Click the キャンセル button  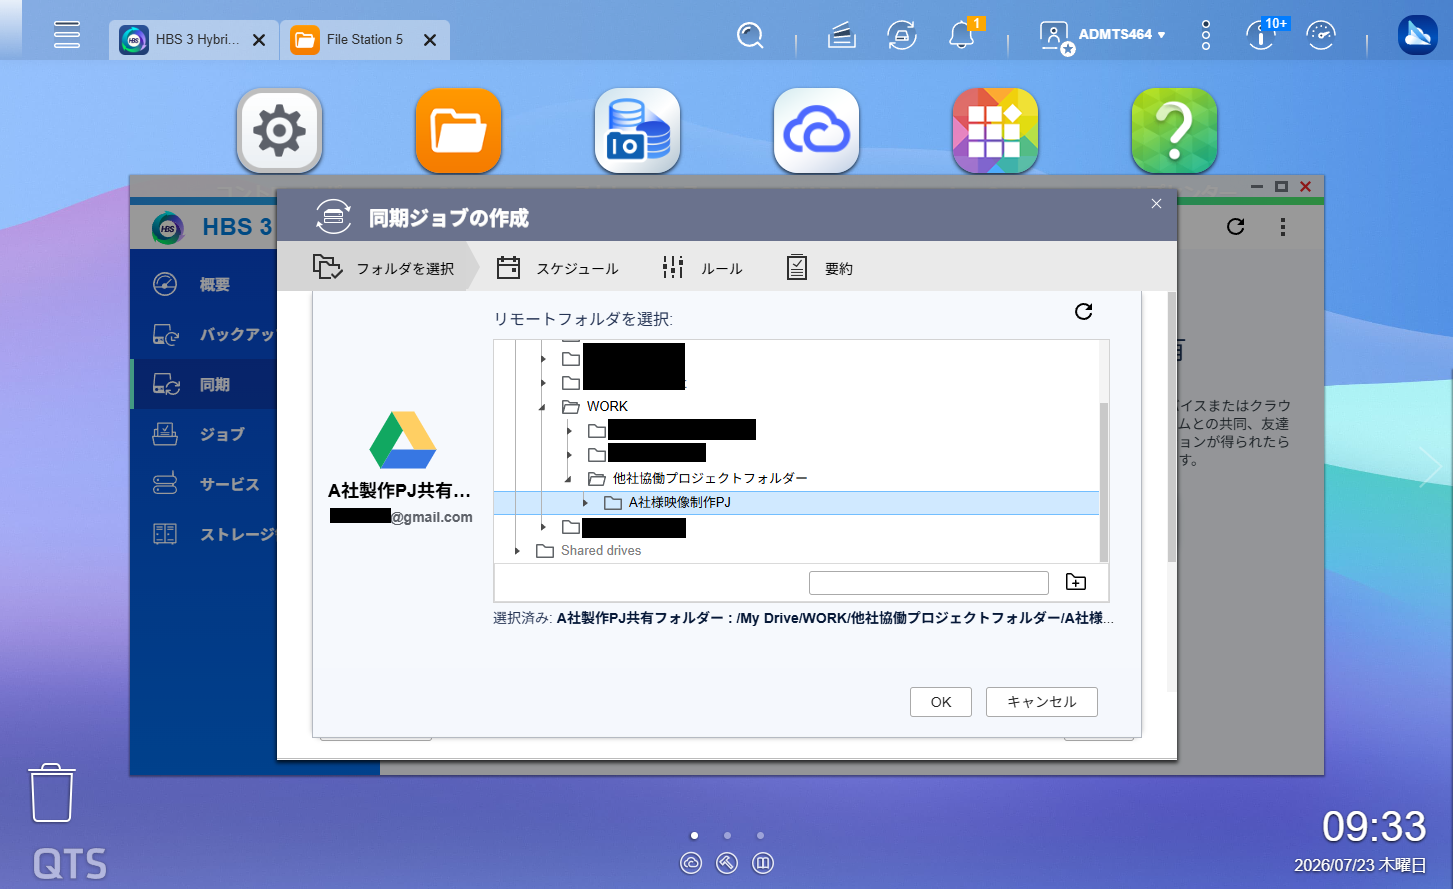1042,702
